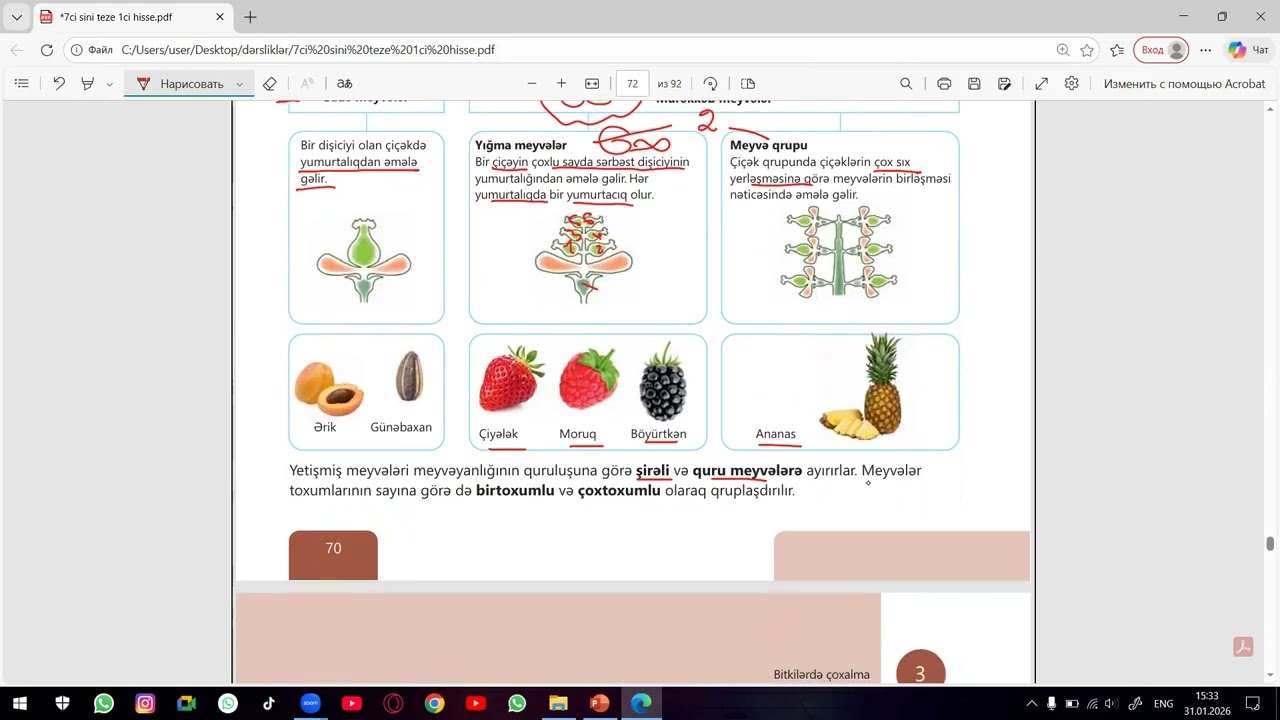Click the word Böyürtkən
Screen dimensions: 1280x720
(x=658, y=434)
